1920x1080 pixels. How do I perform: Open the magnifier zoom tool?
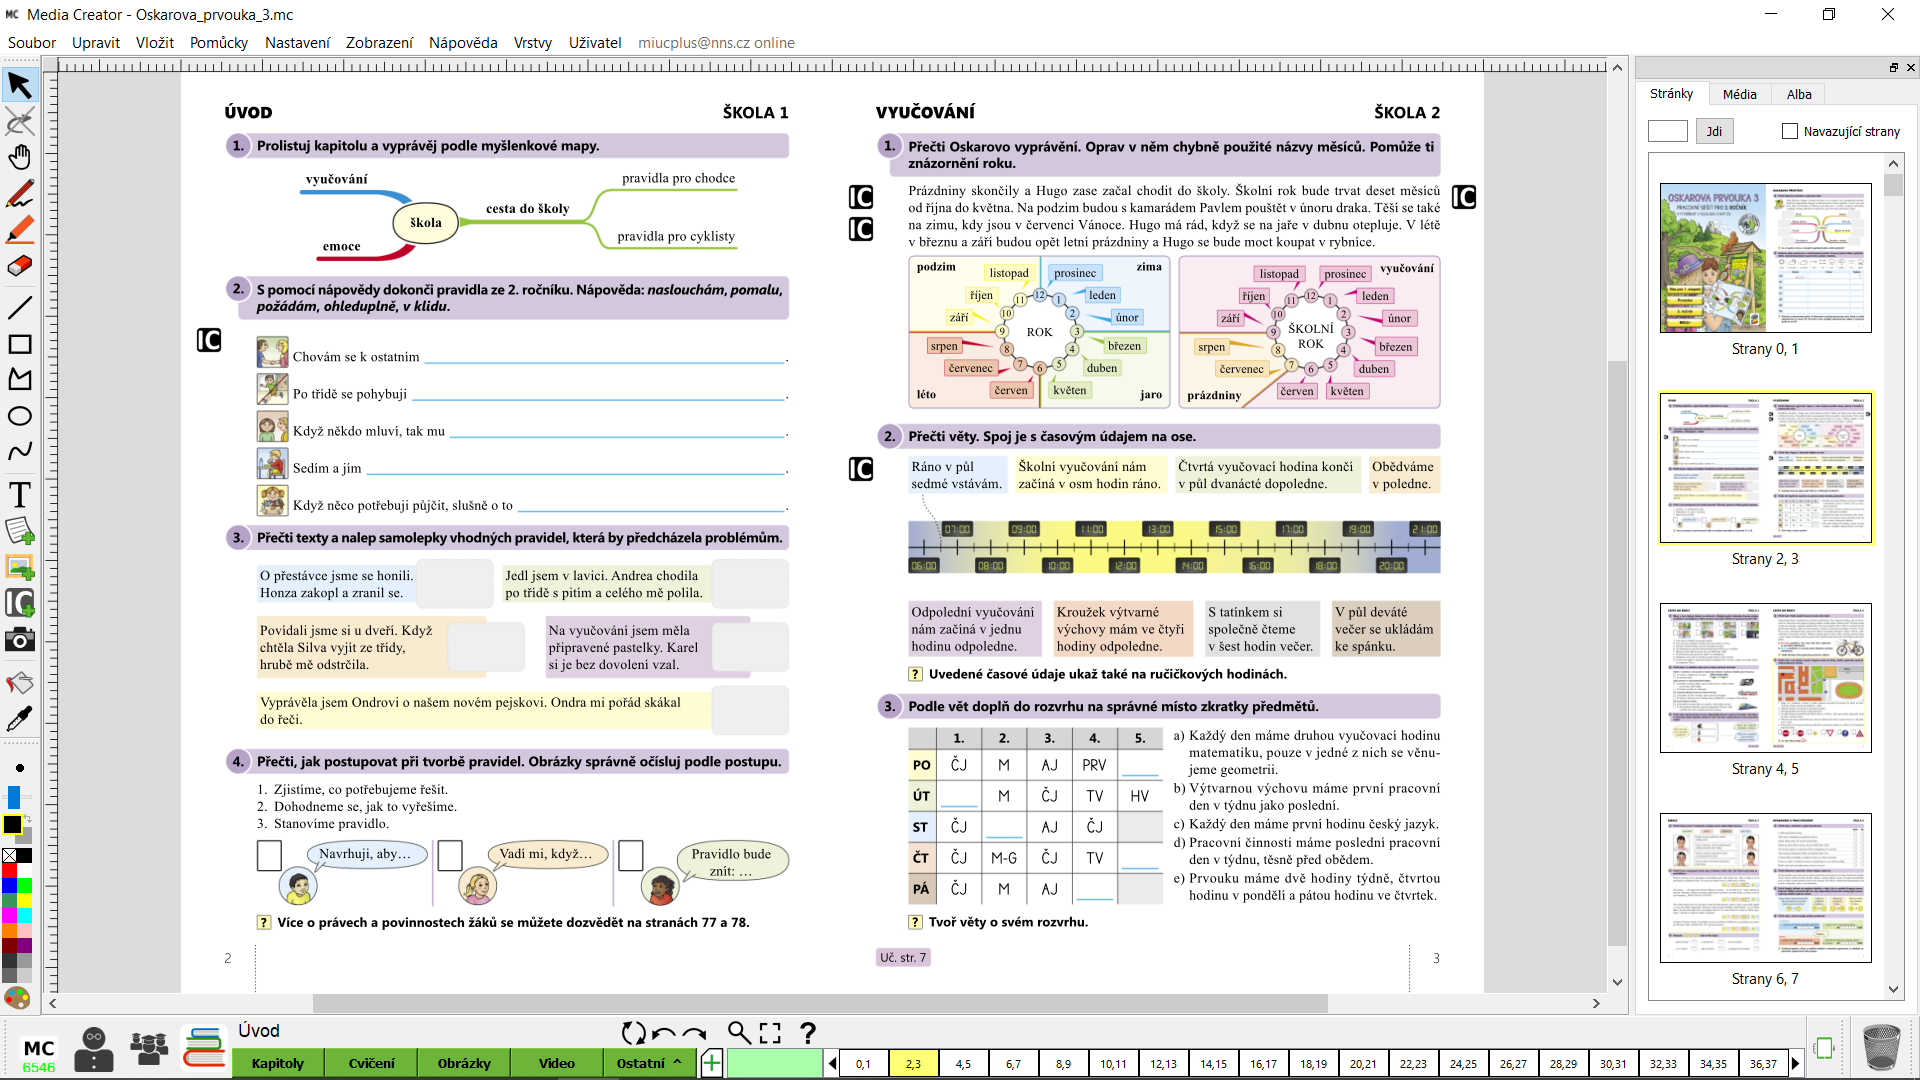coord(739,1033)
